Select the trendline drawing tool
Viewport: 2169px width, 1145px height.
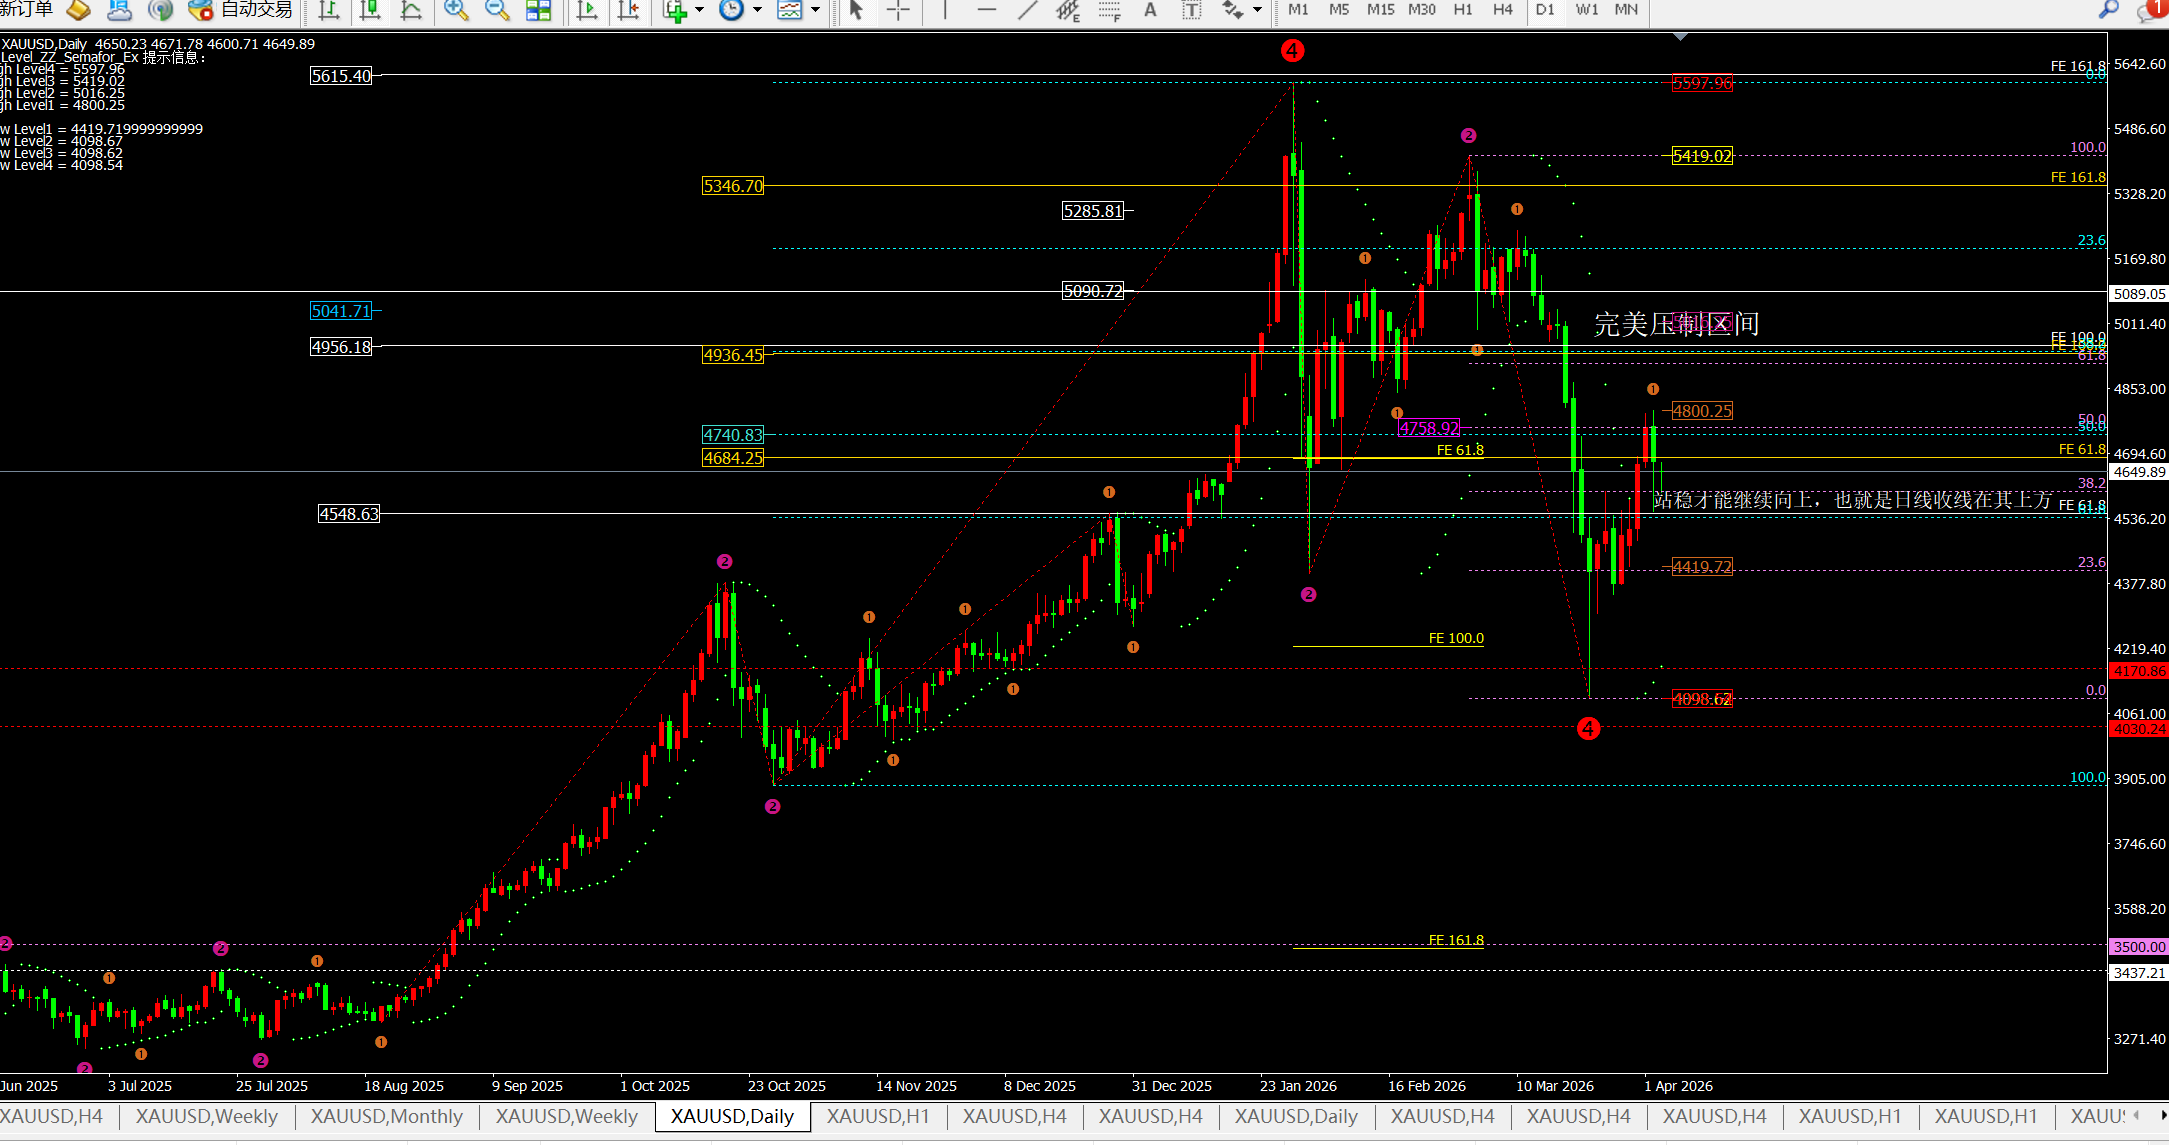pos(1027,10)
